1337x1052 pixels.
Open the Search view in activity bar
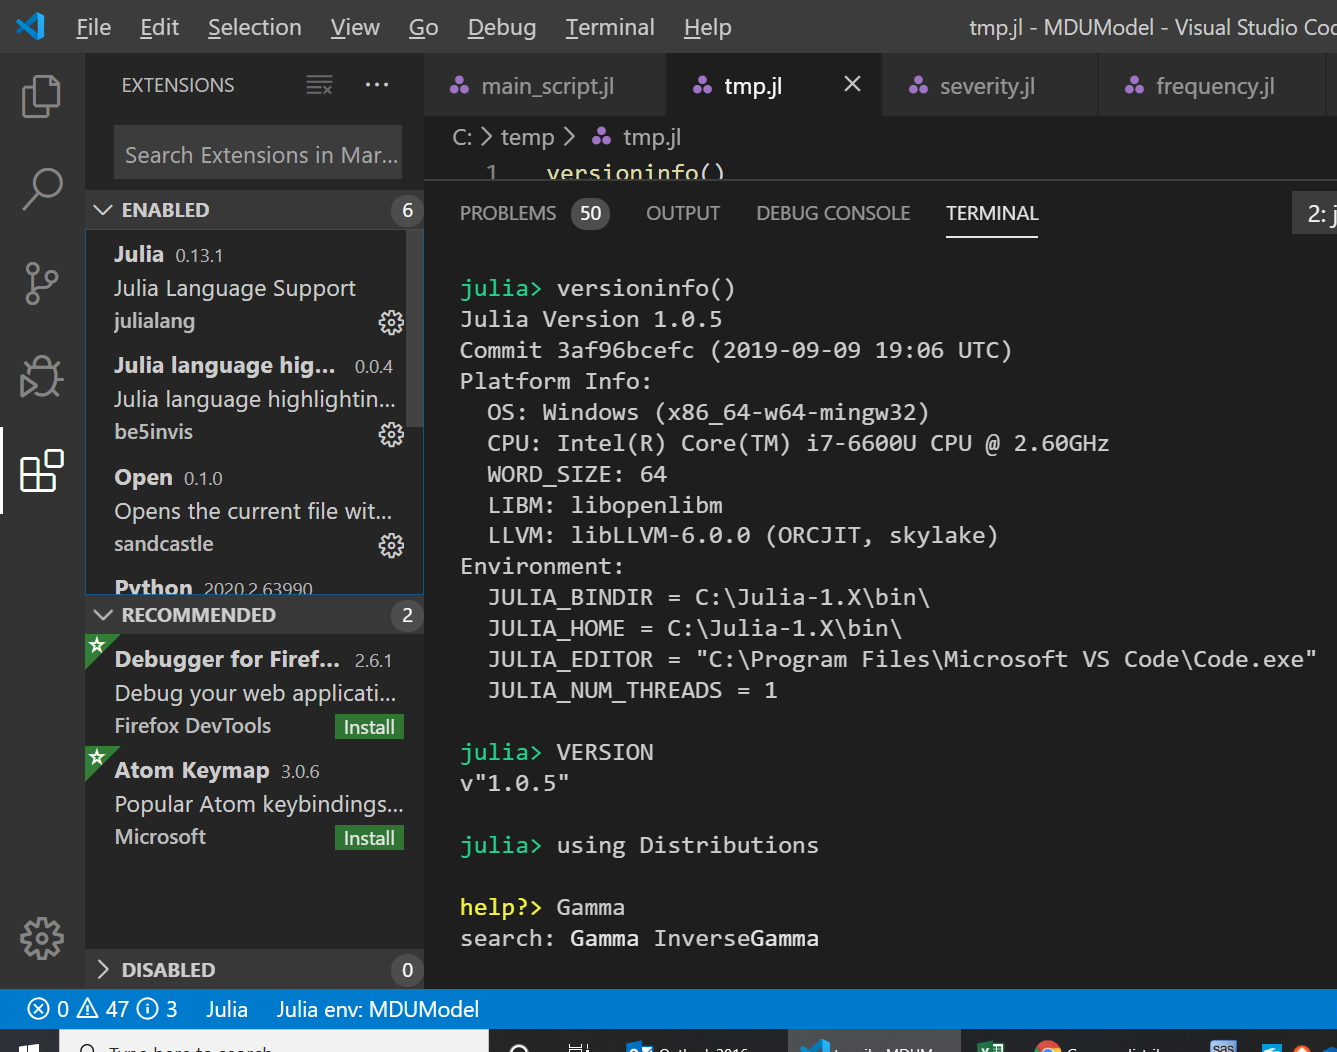tap(41, 189)
